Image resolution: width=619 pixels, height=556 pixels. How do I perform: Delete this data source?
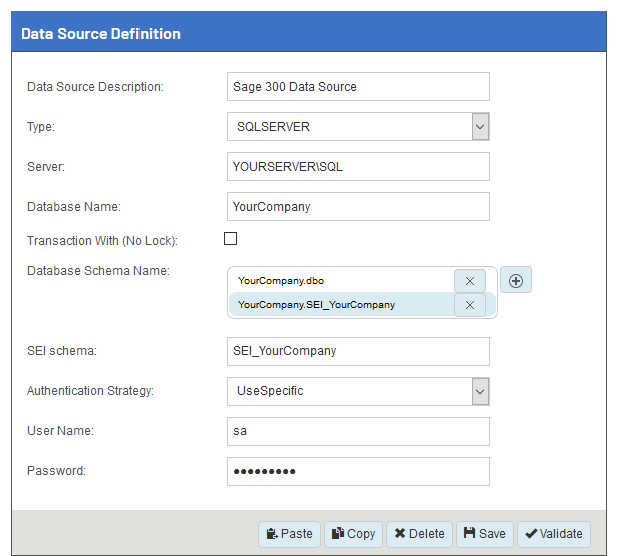click(x=419, y=534)
